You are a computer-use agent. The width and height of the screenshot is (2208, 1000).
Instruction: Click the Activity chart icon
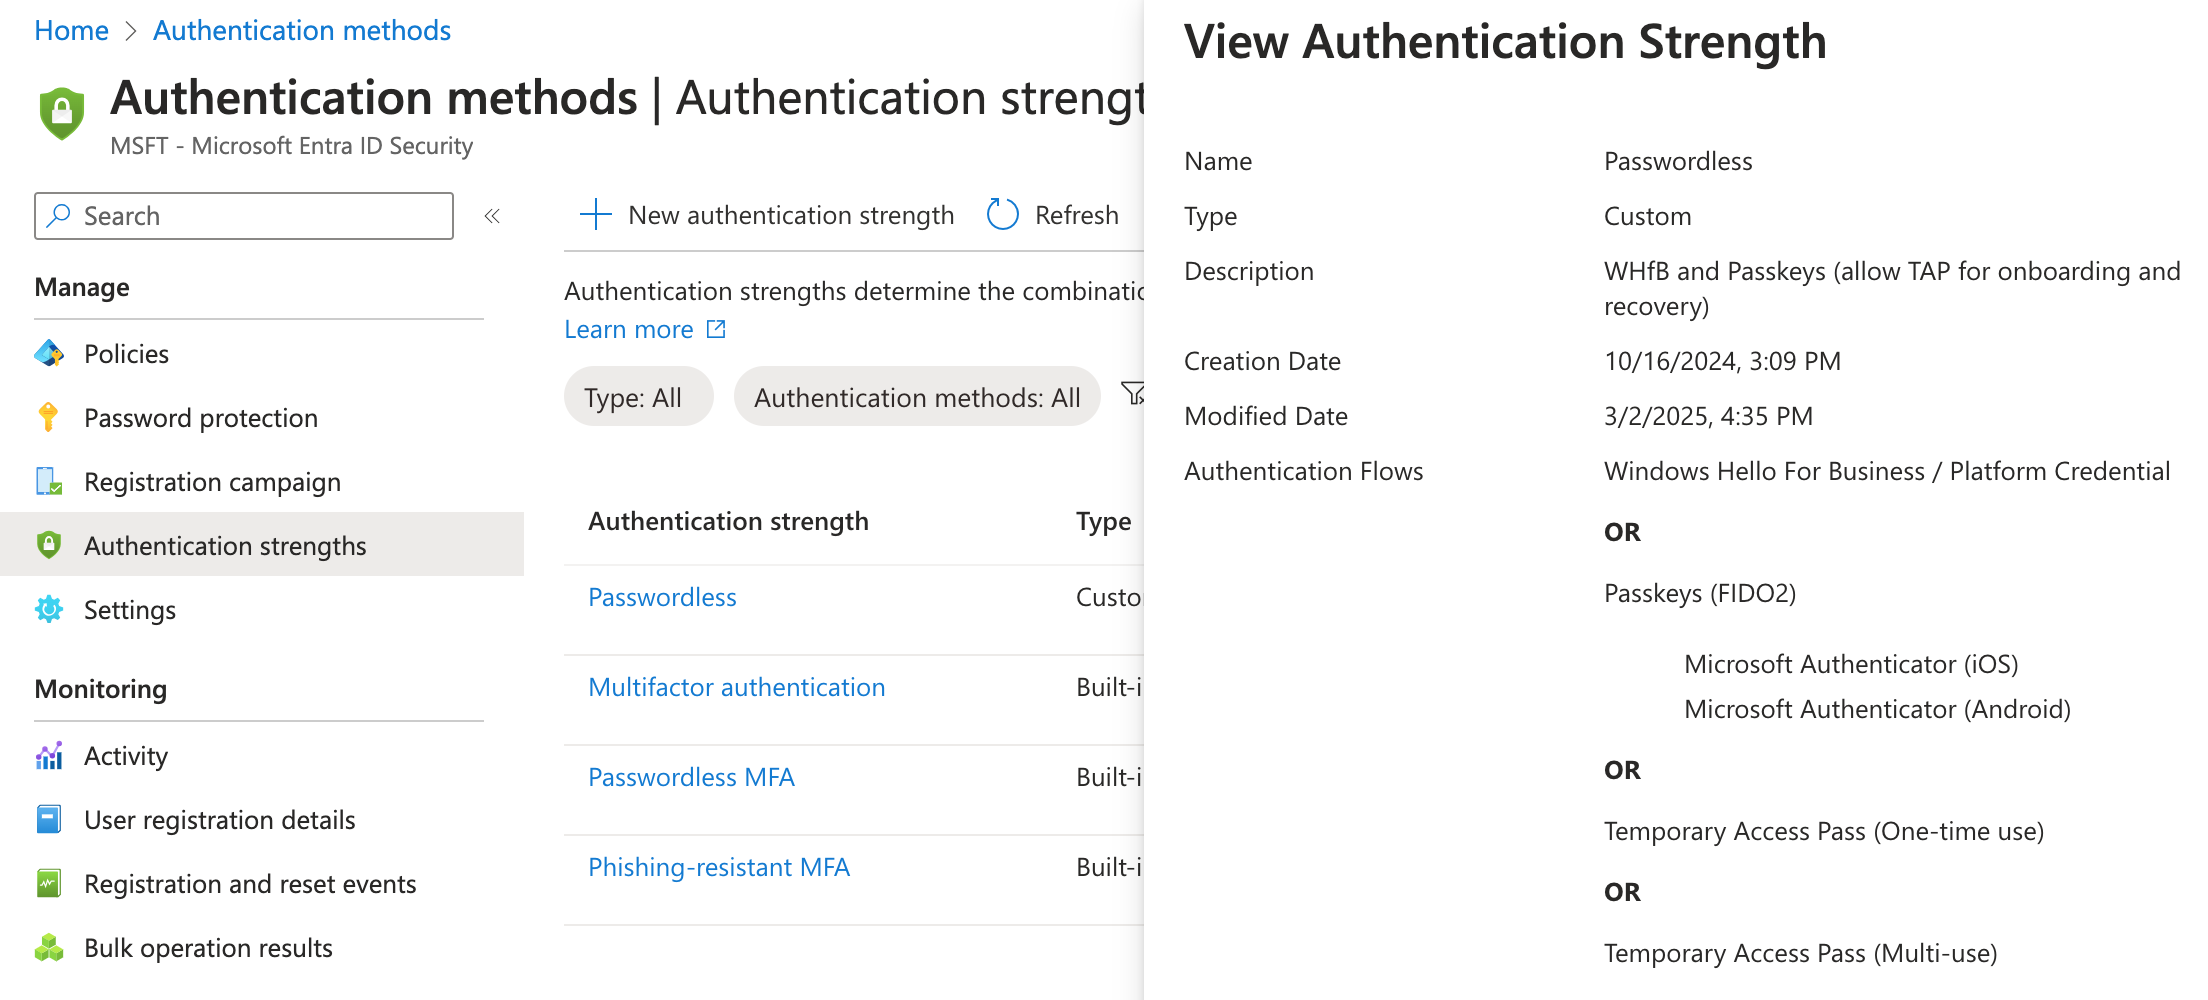[x=49, y=756]
